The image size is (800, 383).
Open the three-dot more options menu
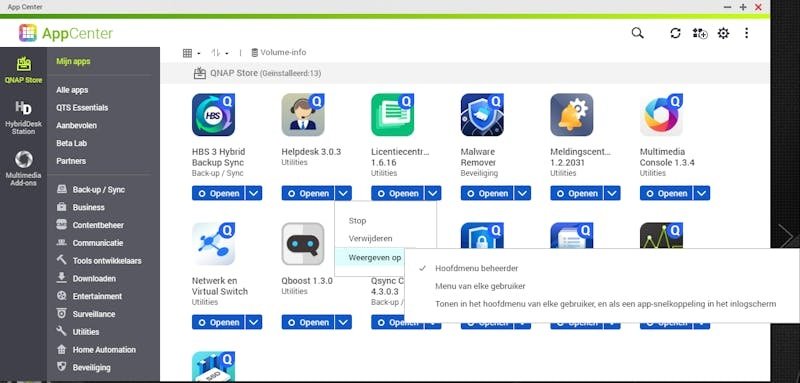pos(746,33)
